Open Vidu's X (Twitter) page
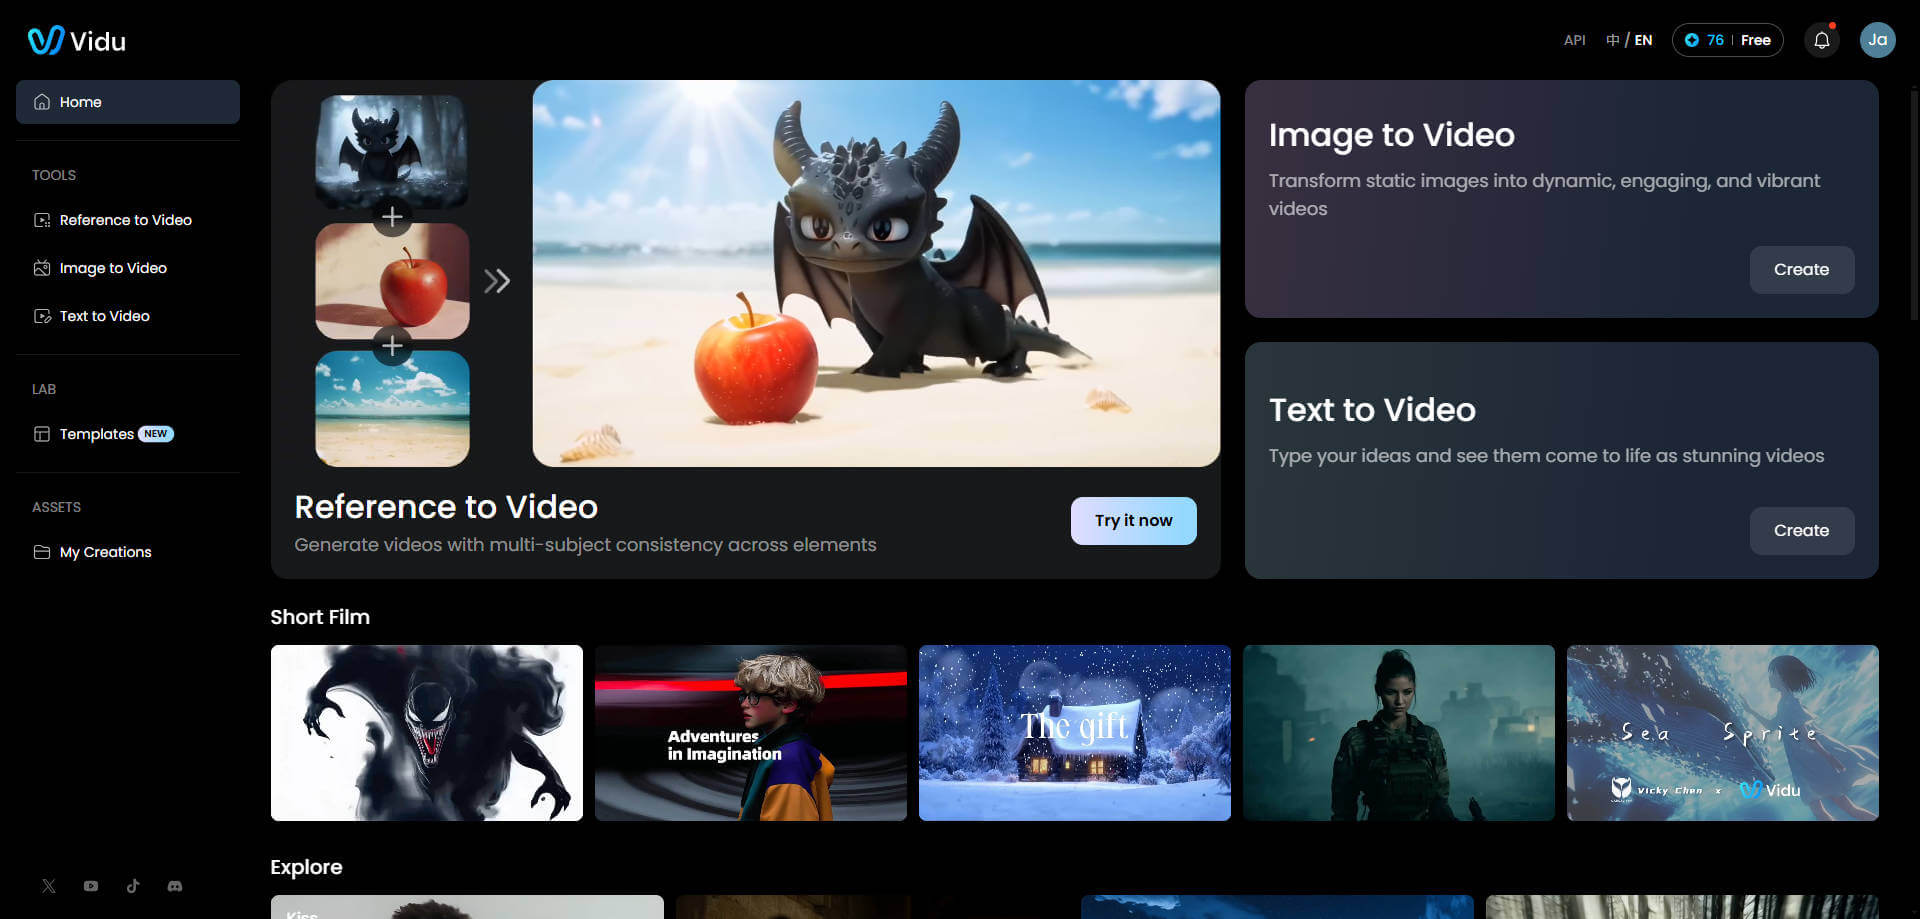 click(49, 886)
